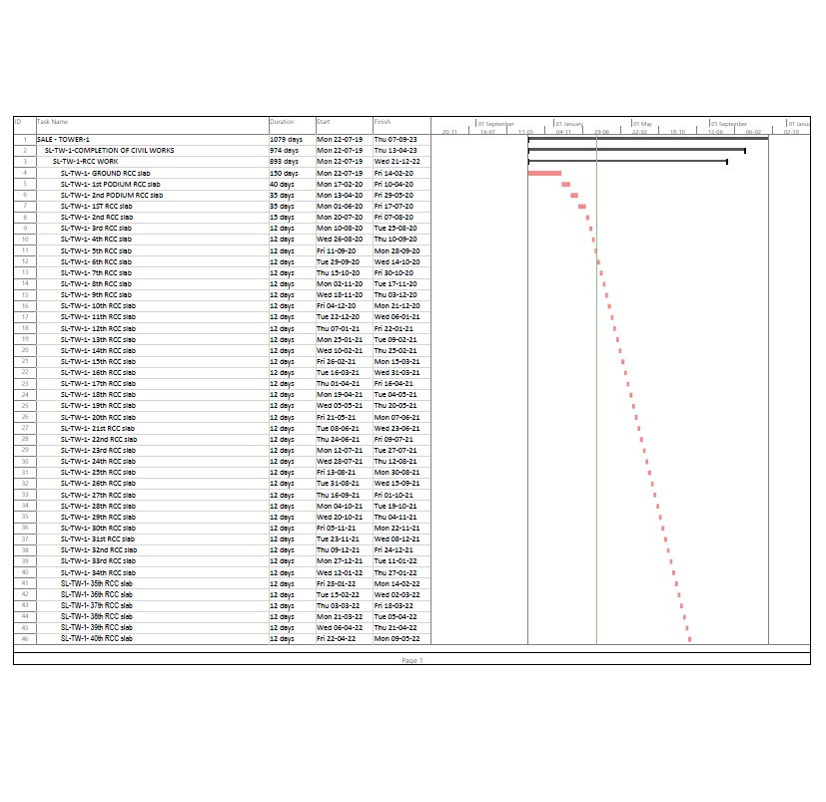Select the SALE - TOWER-1 summary task
Viewport: 826px width, 802px height.
coord(63,140)
